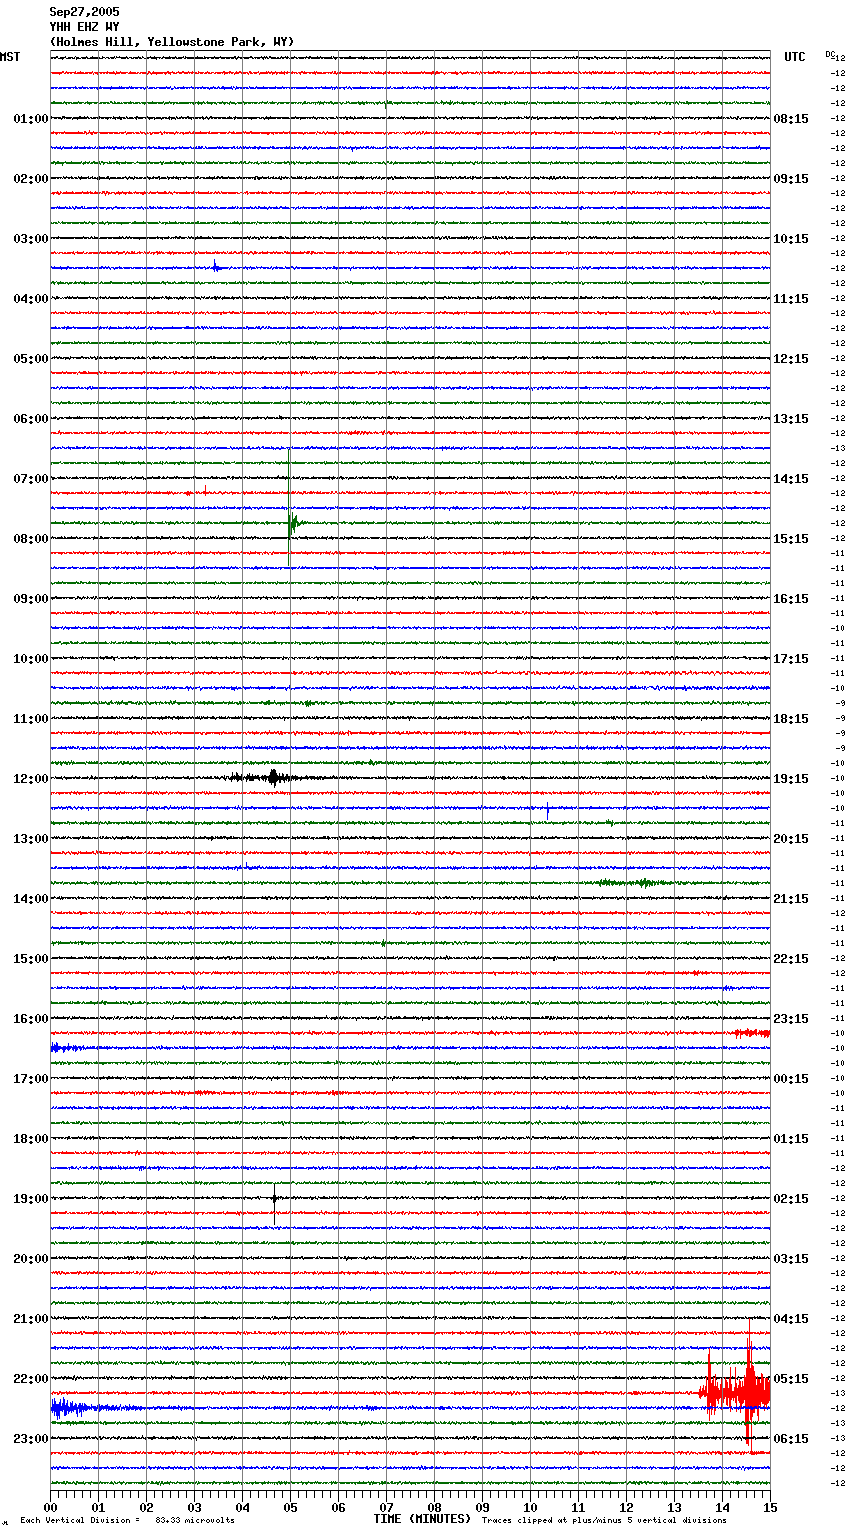This screenshot has height=1534, width=850.
Task: Click the 00:15 UTC time label
Action: point(791,1079)
